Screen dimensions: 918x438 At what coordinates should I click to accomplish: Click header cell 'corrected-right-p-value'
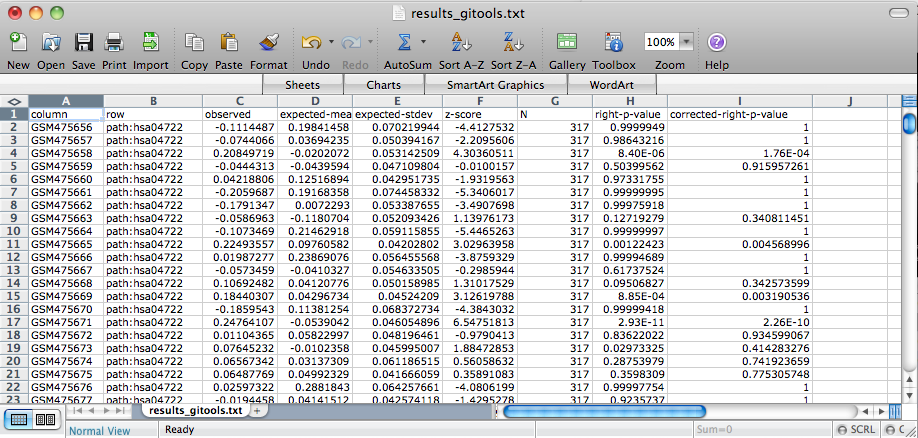pos(740,114)
